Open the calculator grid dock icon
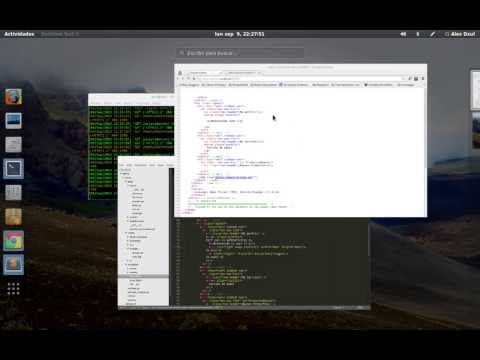This screenshot has height=360, width=480. pyautogui.click(x=13, y=193)
